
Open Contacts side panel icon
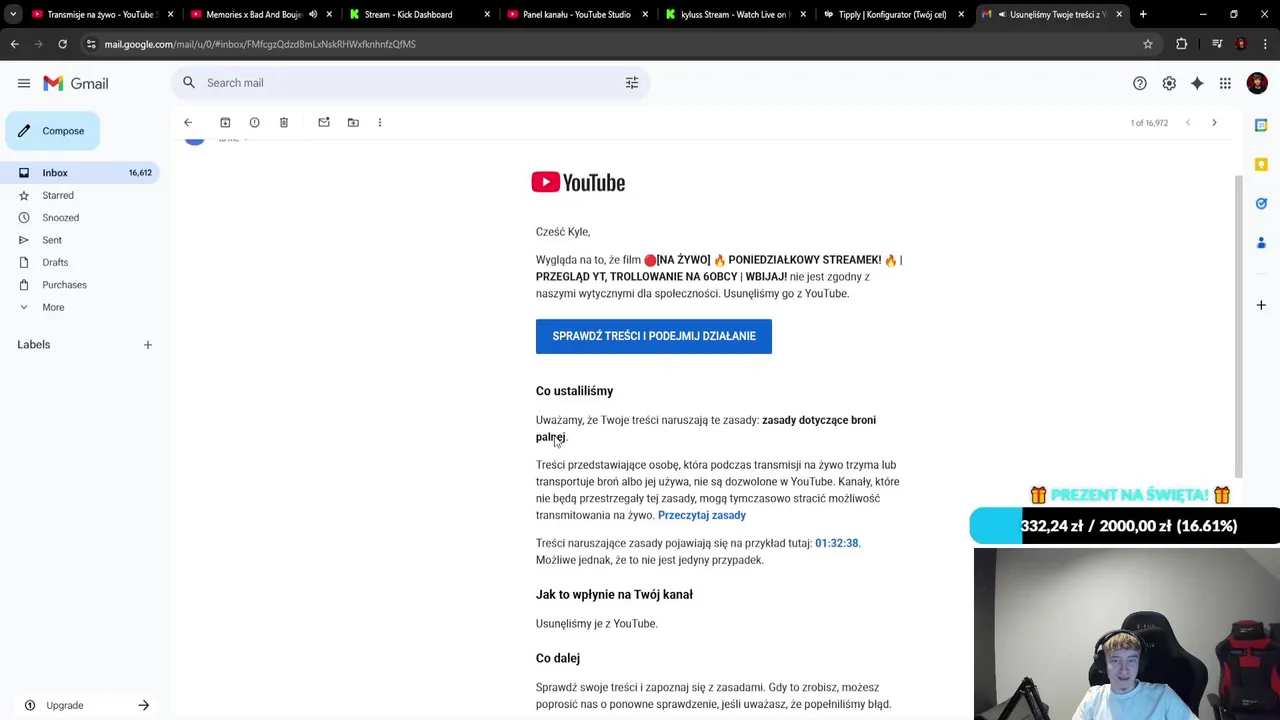(x=1261, y=242)
